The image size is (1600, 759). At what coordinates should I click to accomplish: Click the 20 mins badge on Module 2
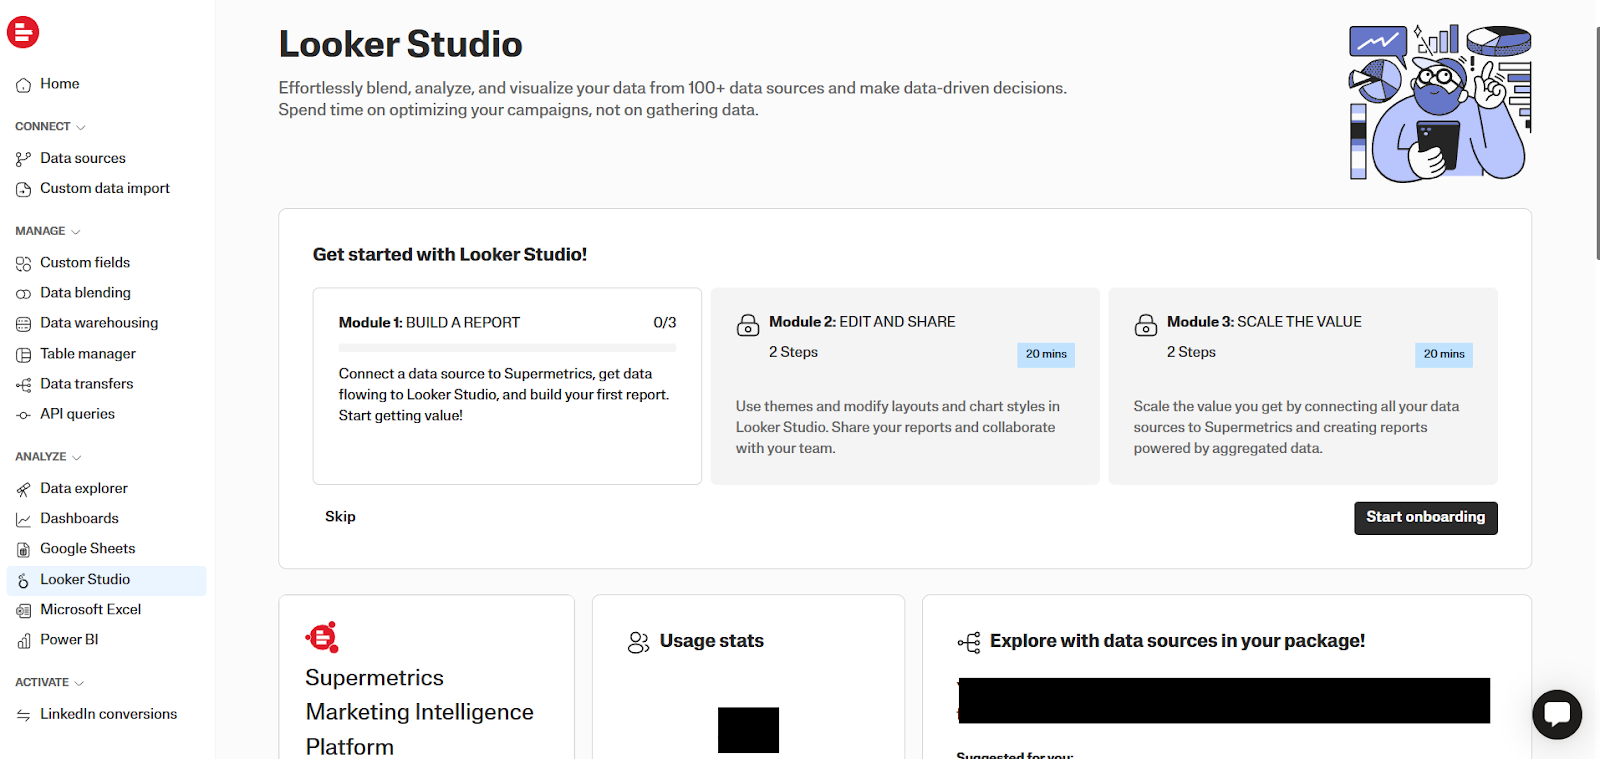click(x=1046, y=354)
